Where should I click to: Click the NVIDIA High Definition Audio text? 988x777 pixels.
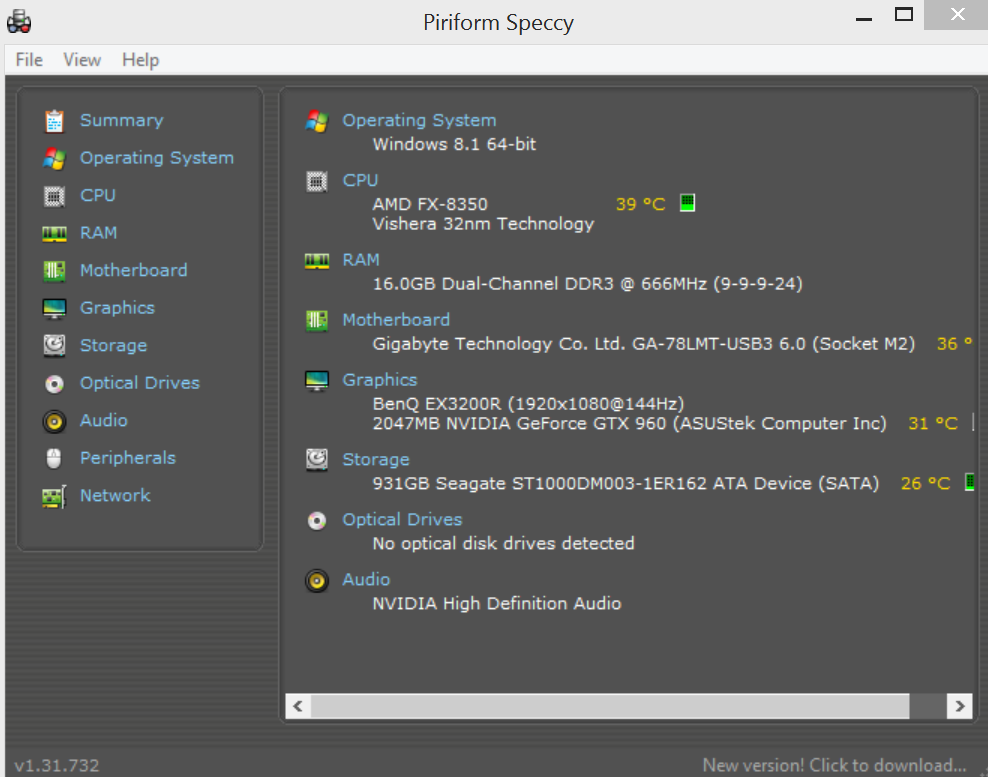(497, 604)
